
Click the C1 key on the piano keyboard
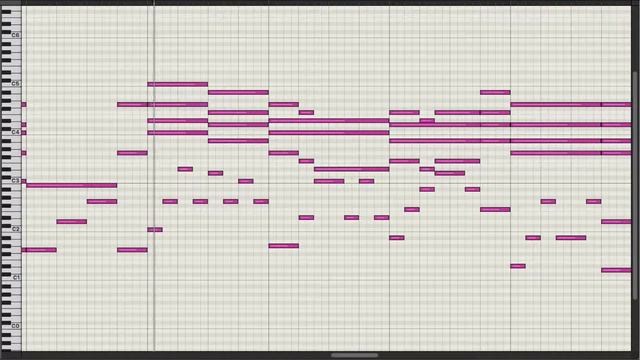tap(11, 278)
